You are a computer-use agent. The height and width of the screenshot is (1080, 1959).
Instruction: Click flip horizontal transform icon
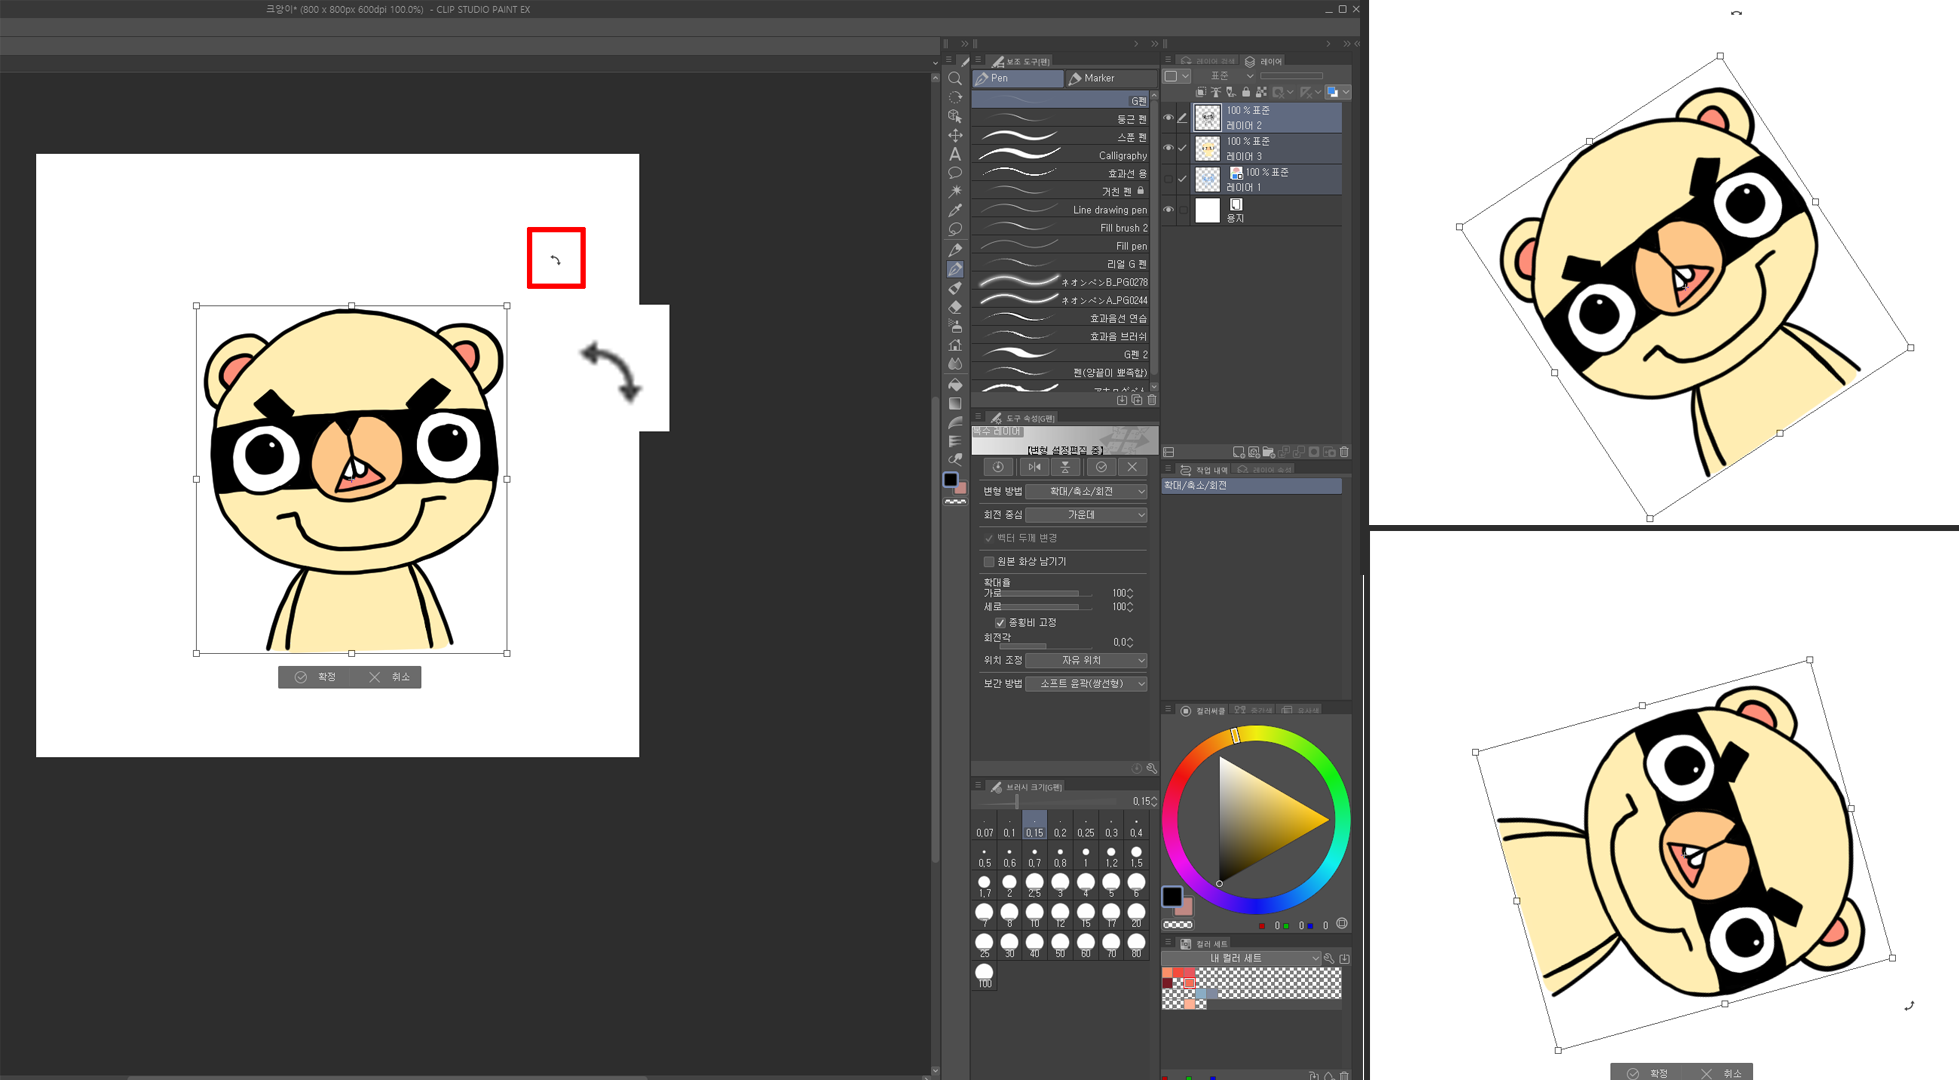[x=1034, y=467]
